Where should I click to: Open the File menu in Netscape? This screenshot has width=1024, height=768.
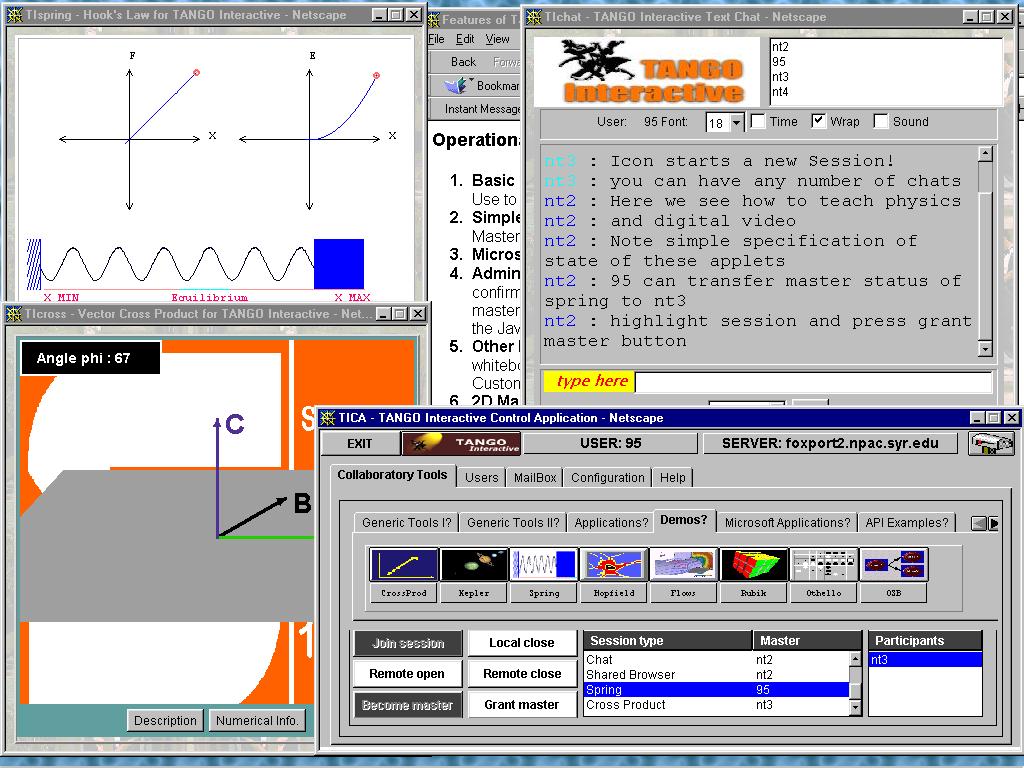point(436,39)
